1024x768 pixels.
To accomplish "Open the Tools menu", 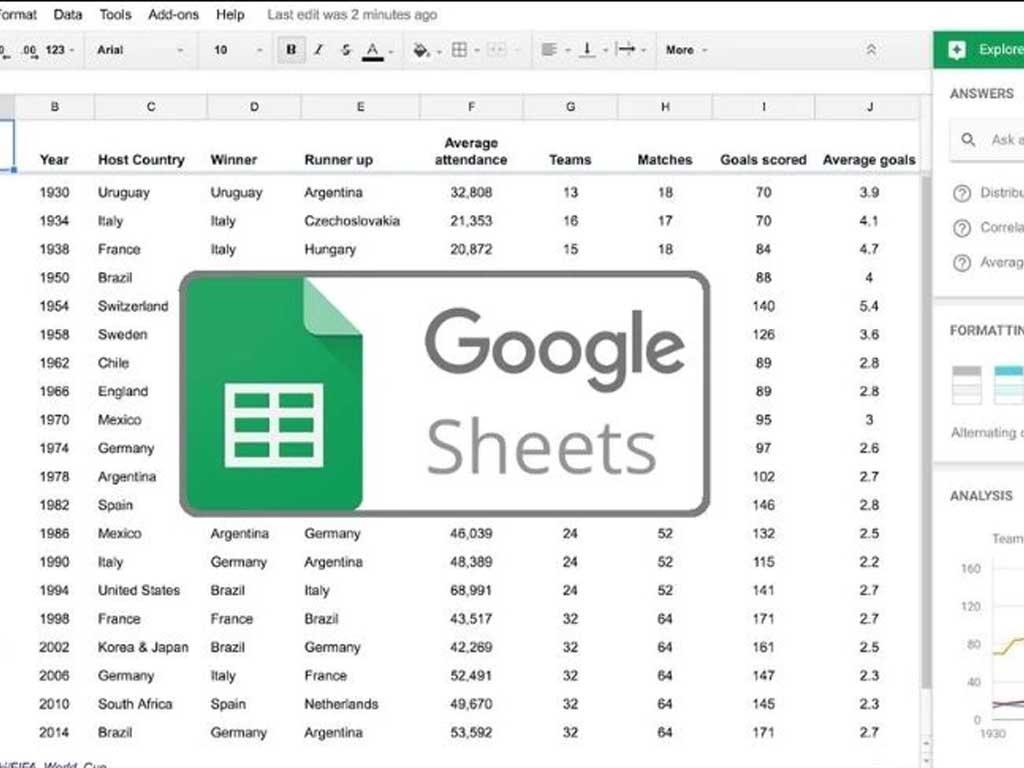I will pyautogui.click(x=116, y=14).
